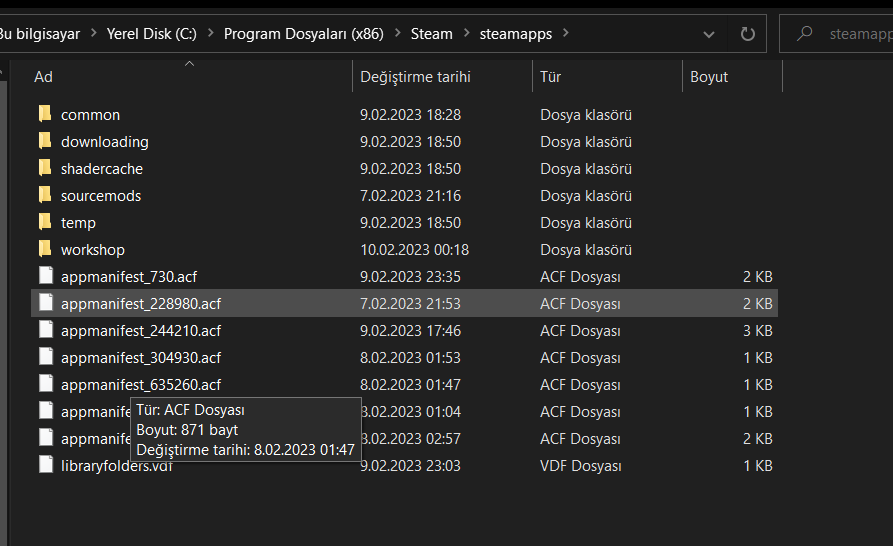Click the downloading folder icon
Viewport: 893px width, 546px height.
click(x=45, y=141)
